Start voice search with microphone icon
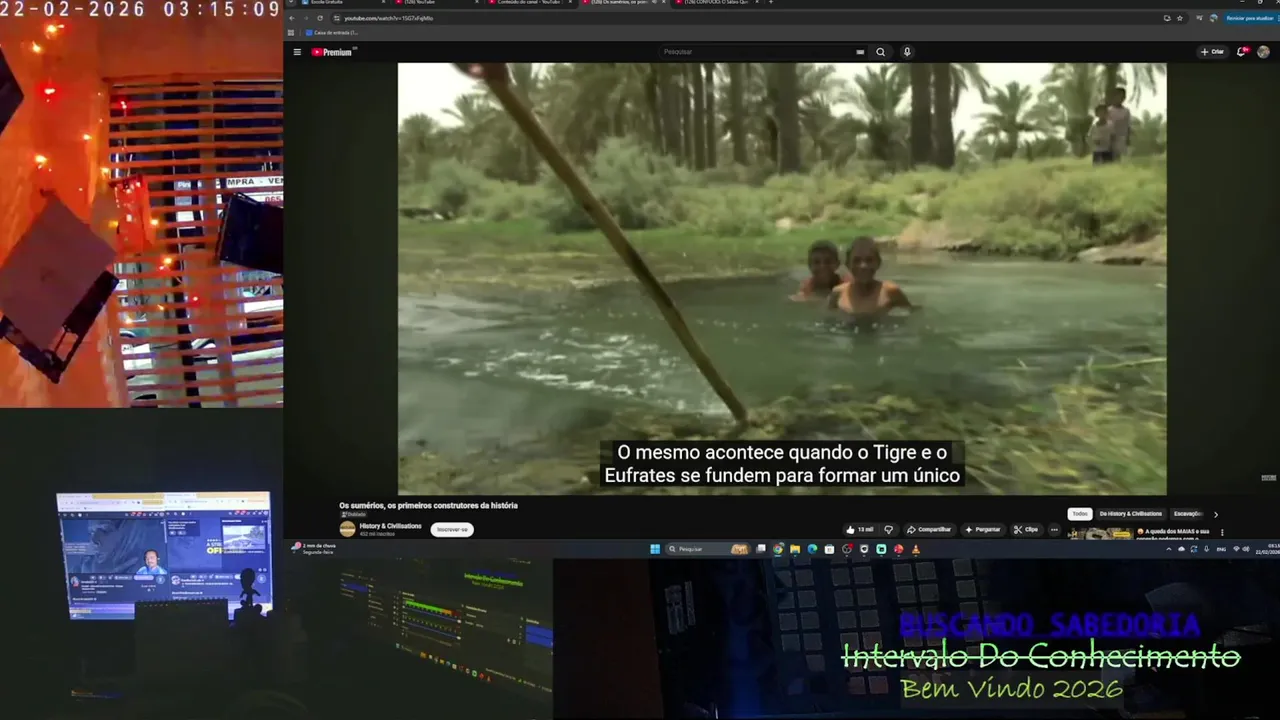This screenshot has height=720, width=1280. (x=907, y=52)
